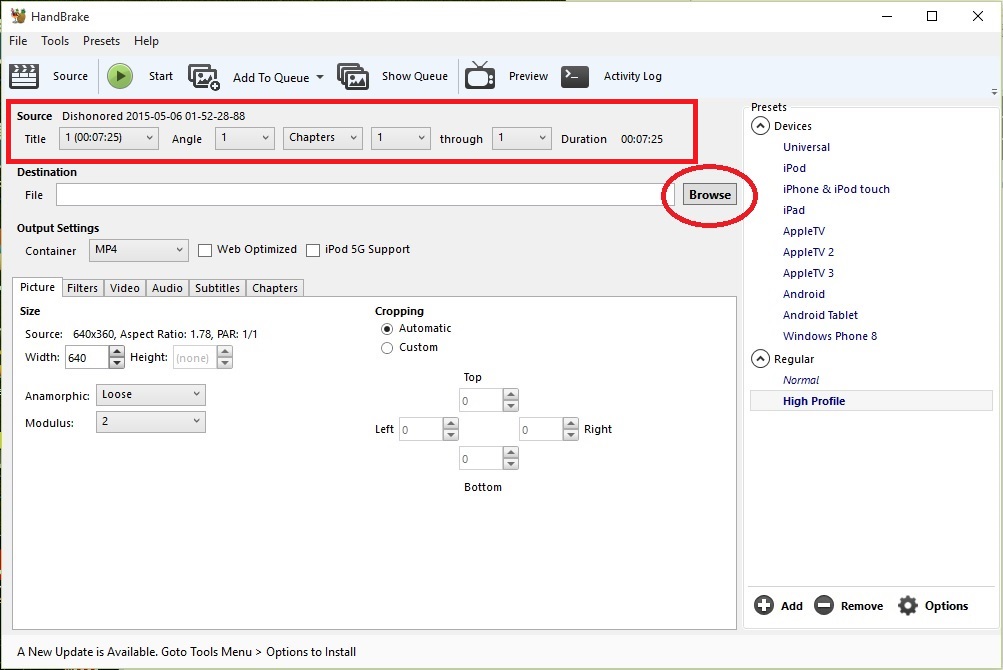
Task: Open the Container MP4 dropdown
Action: [139, 250]
